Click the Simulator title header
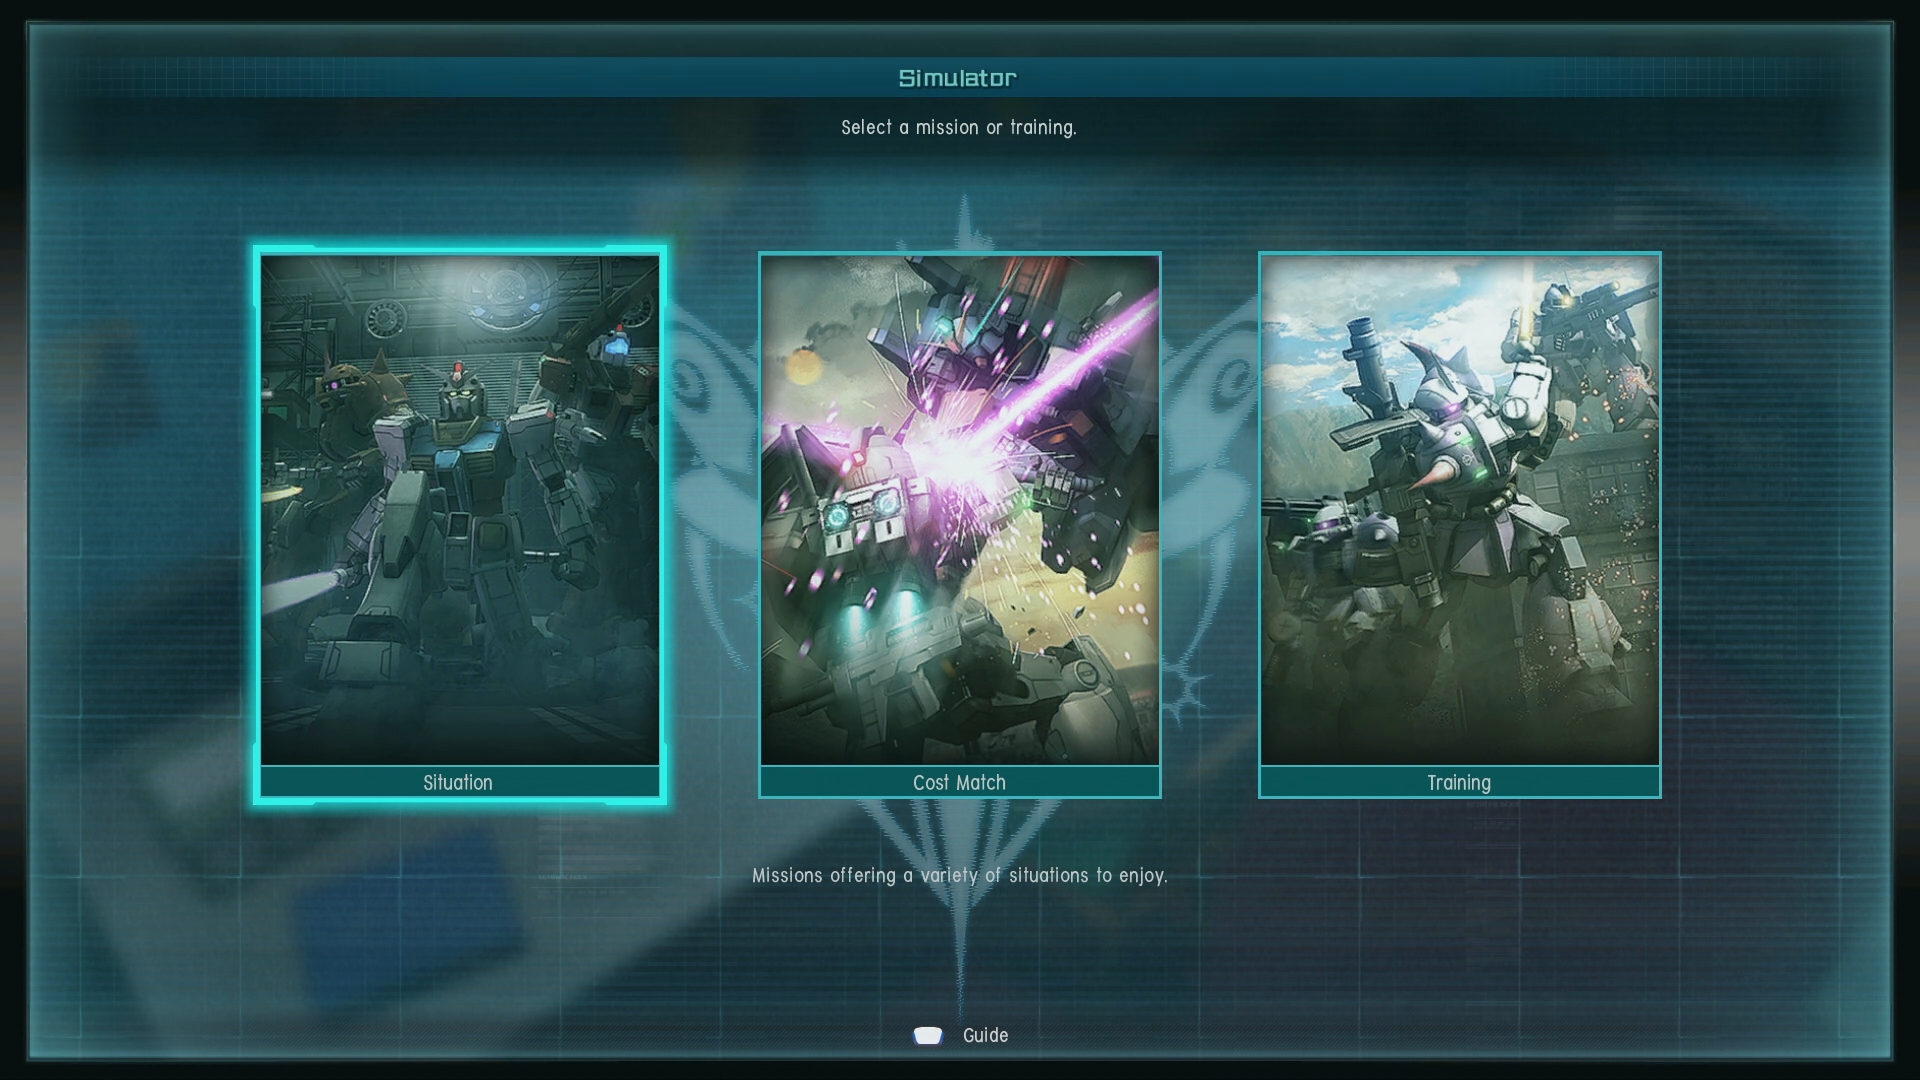 pos(958,78)
